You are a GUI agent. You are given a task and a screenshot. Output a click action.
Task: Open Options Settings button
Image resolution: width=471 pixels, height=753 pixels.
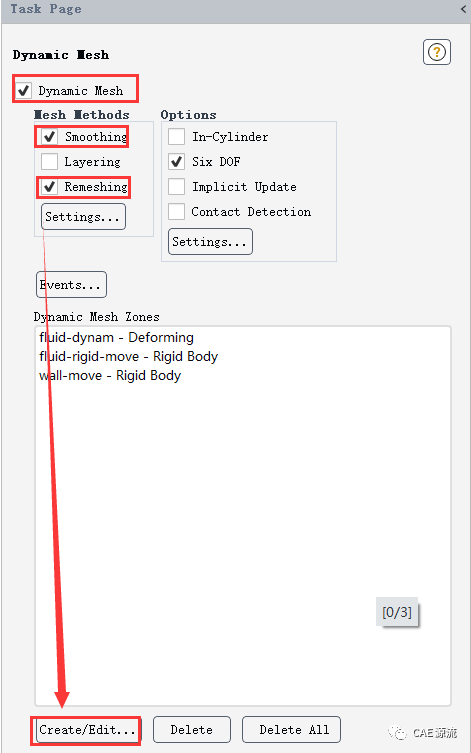210,242
